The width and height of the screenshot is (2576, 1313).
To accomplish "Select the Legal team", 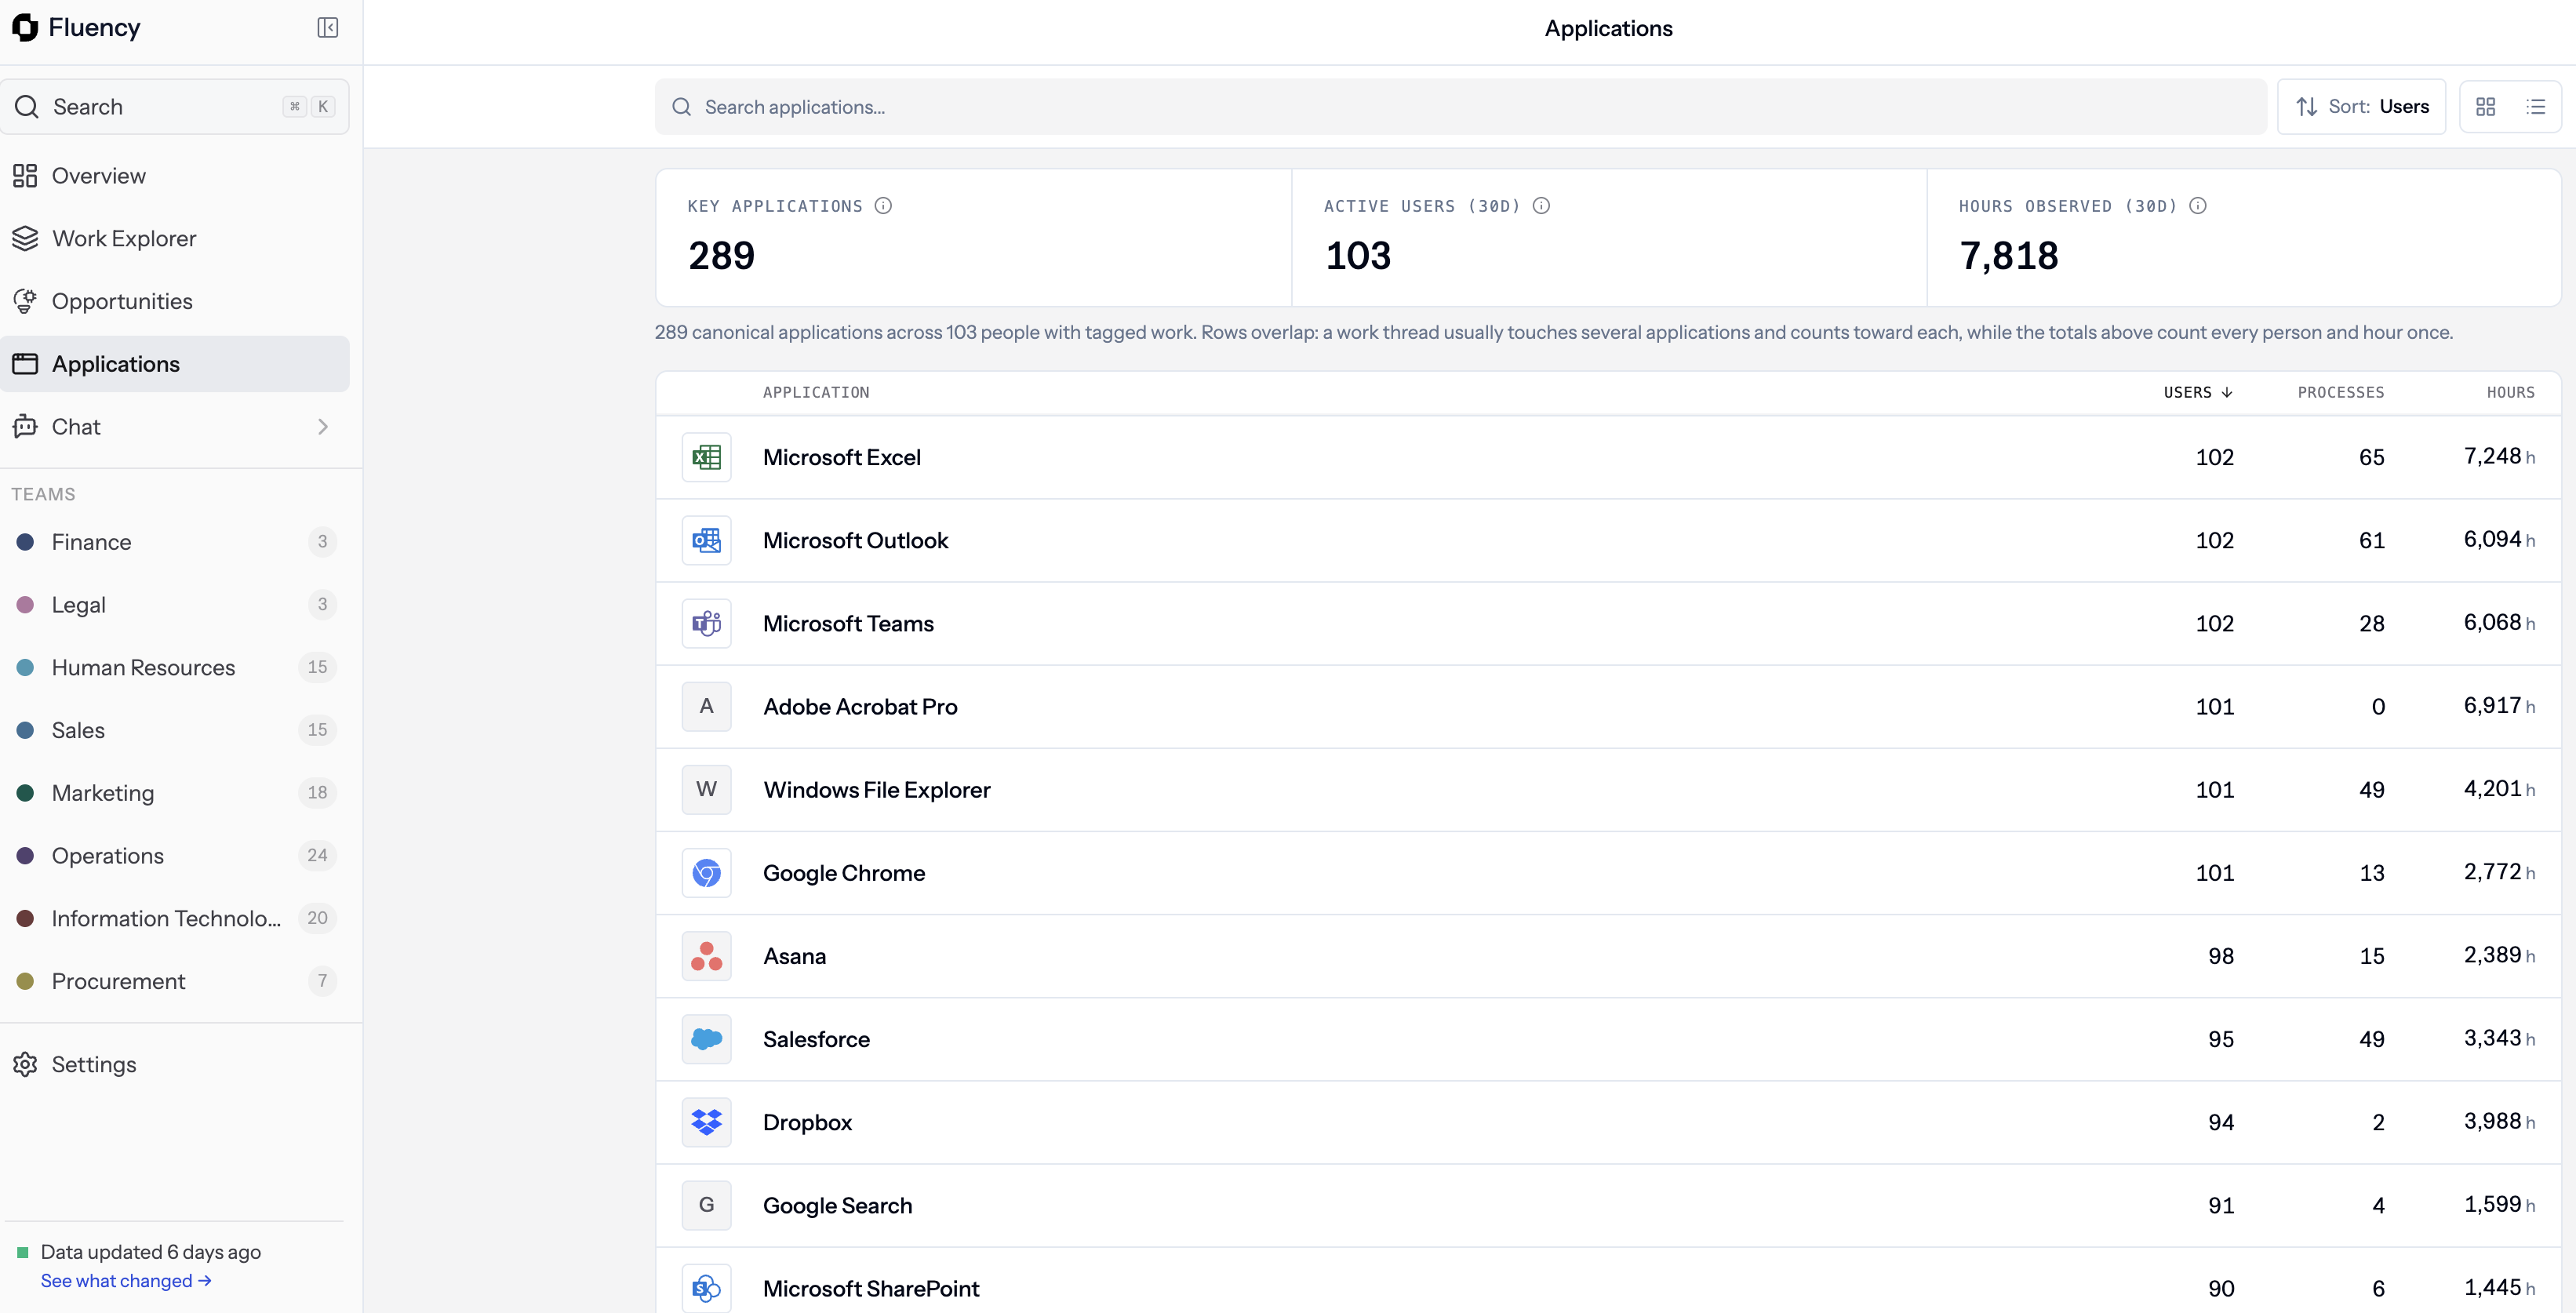I will [175, 605].
